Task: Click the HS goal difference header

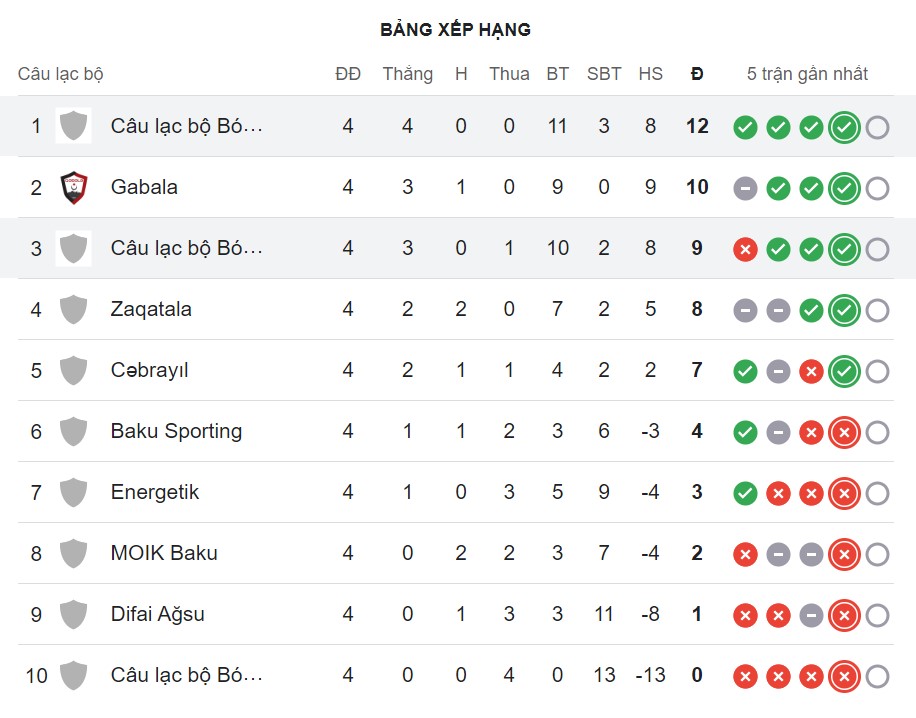Action: [650, 74]
